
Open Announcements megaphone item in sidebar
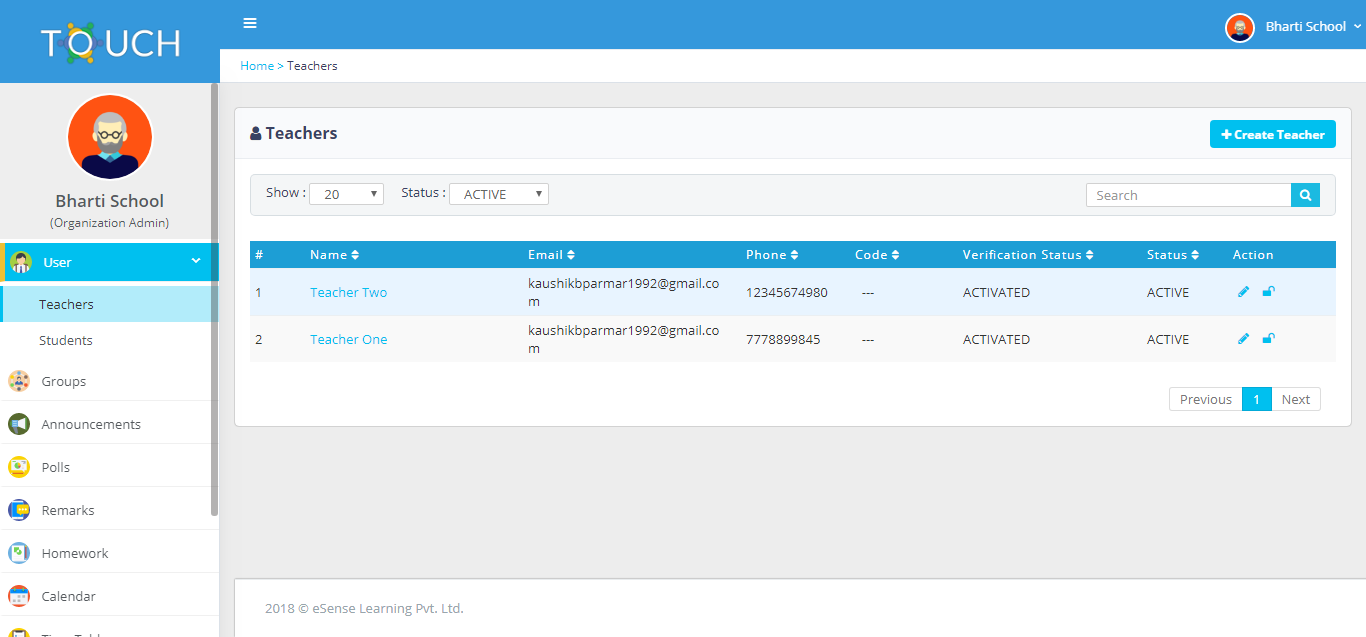(x=90, y=424)
